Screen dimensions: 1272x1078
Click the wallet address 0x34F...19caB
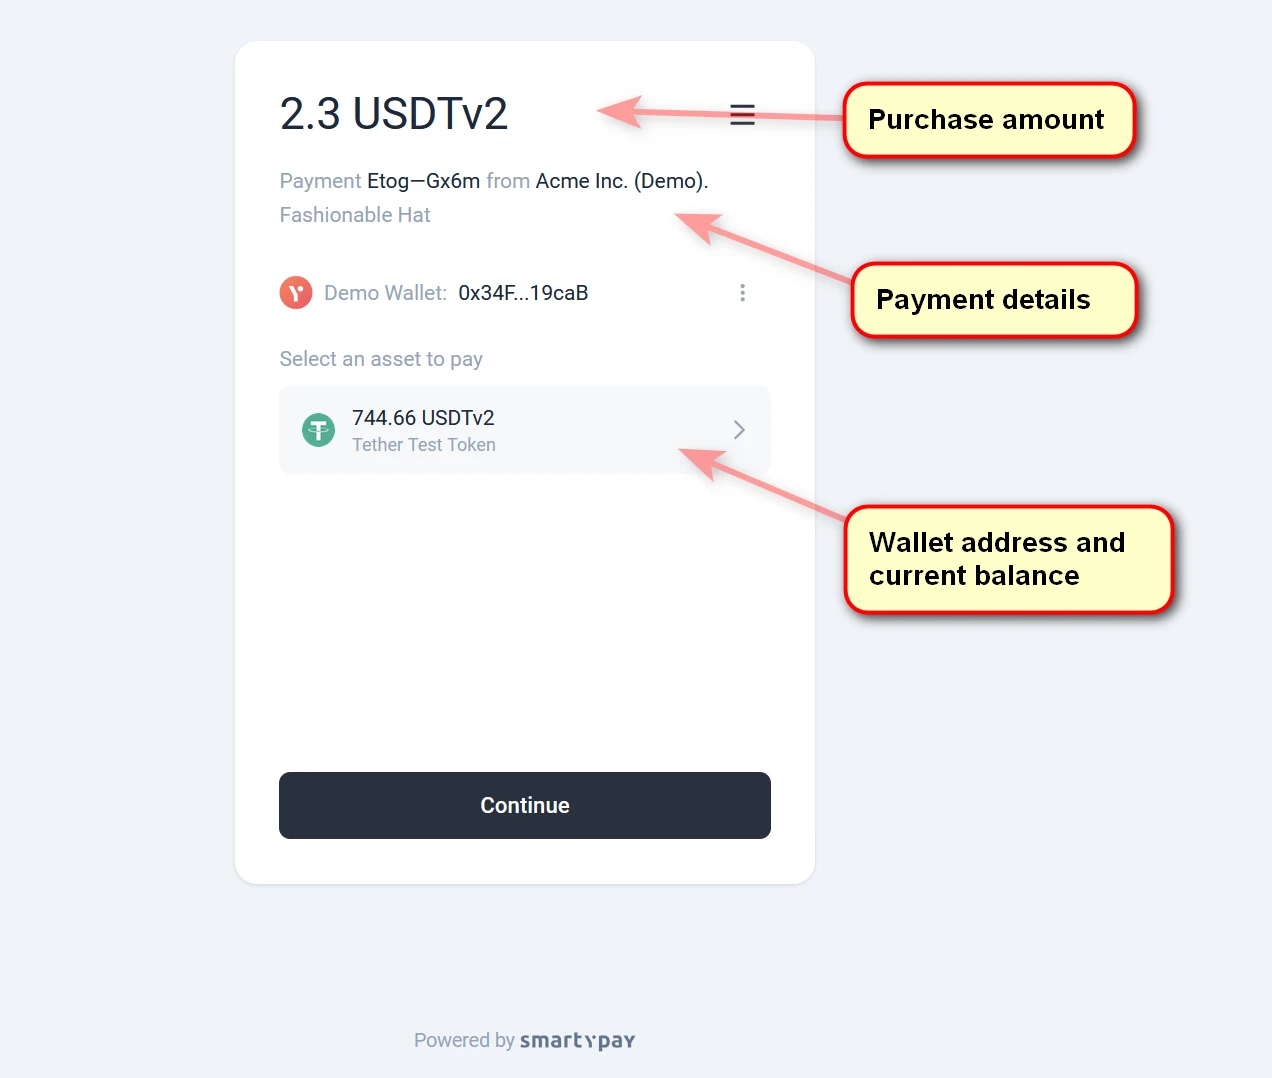point(523,293)
